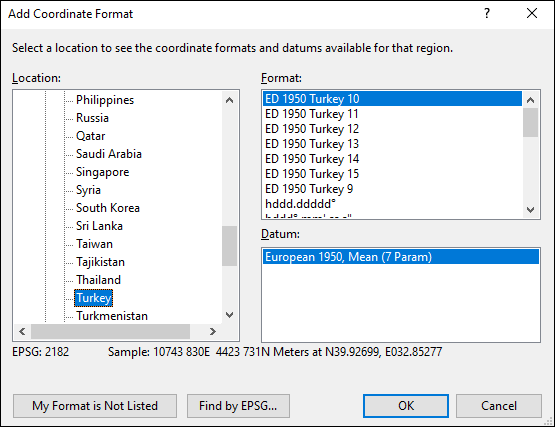
Task: Select European 1950, Mean (7 Param) datum
Action: point(401,257)
